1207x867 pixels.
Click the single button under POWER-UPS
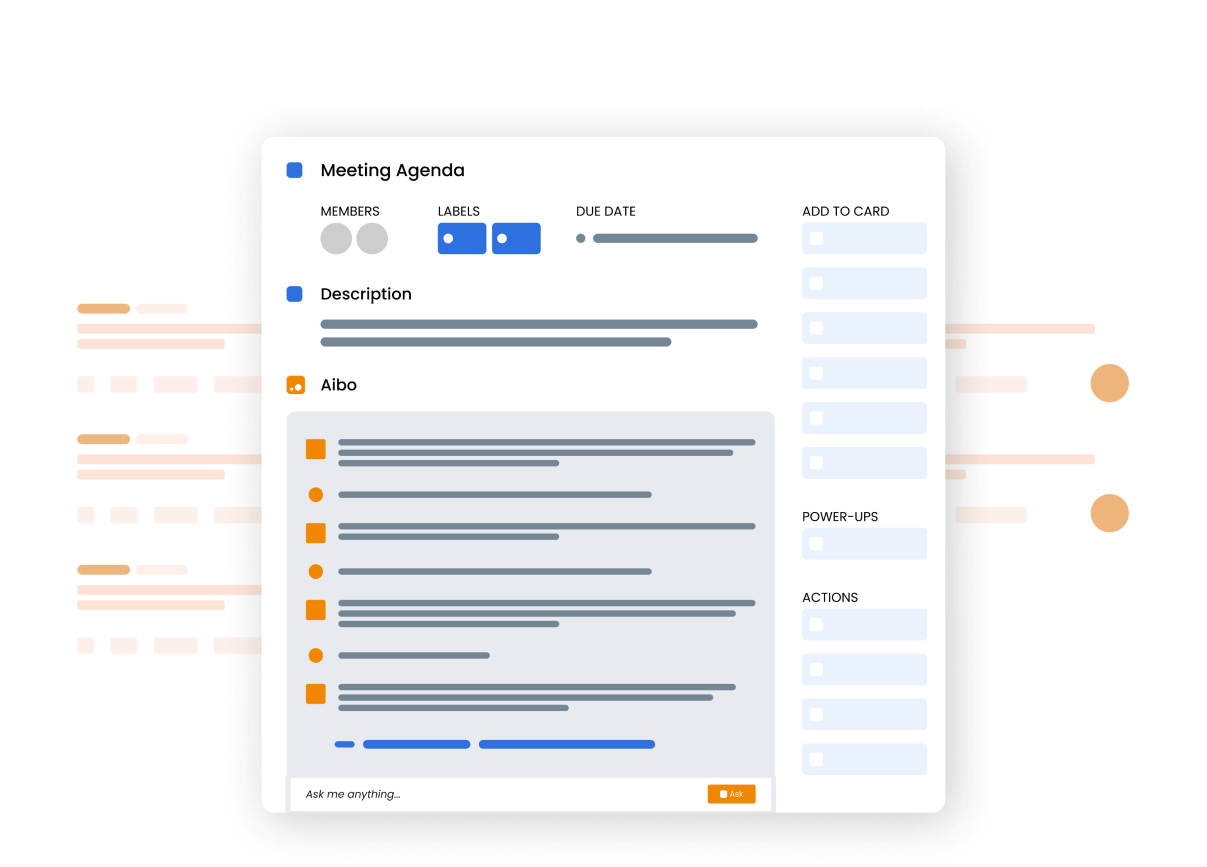pyautogui.click(x=864, y=544)
